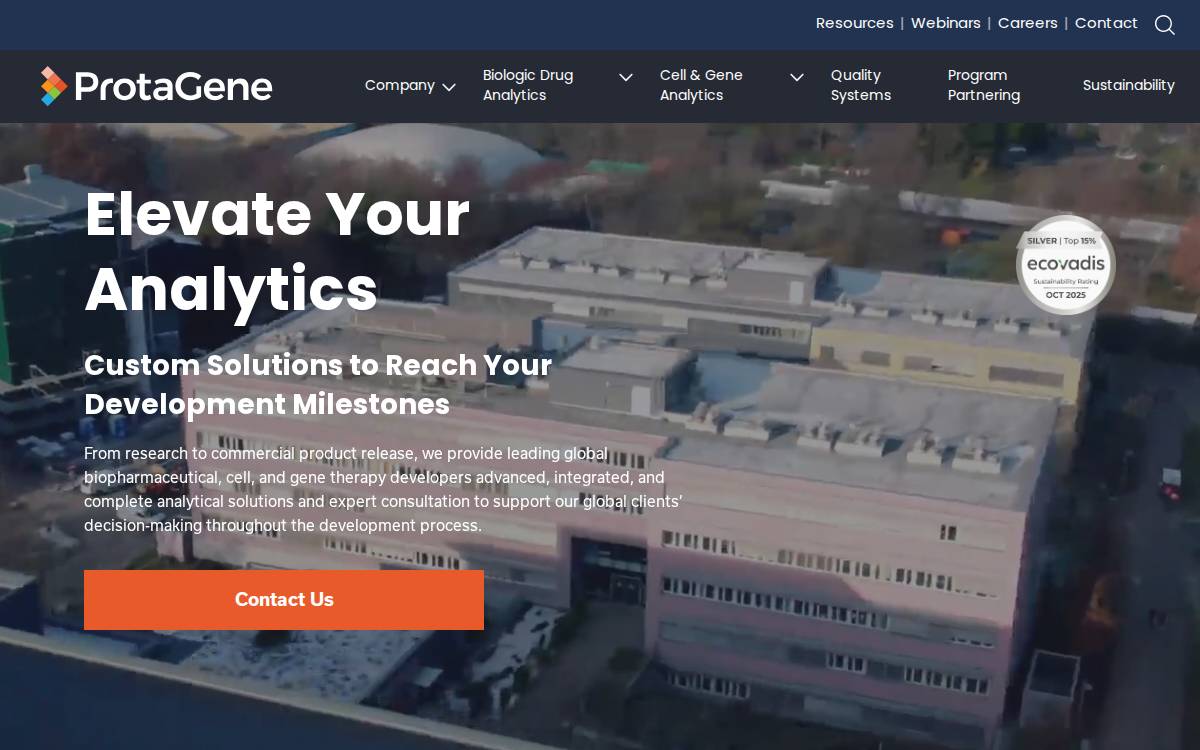The image size is (1200, 750).
Task: Open the search magnifier icon
Action: point(1164,24)
